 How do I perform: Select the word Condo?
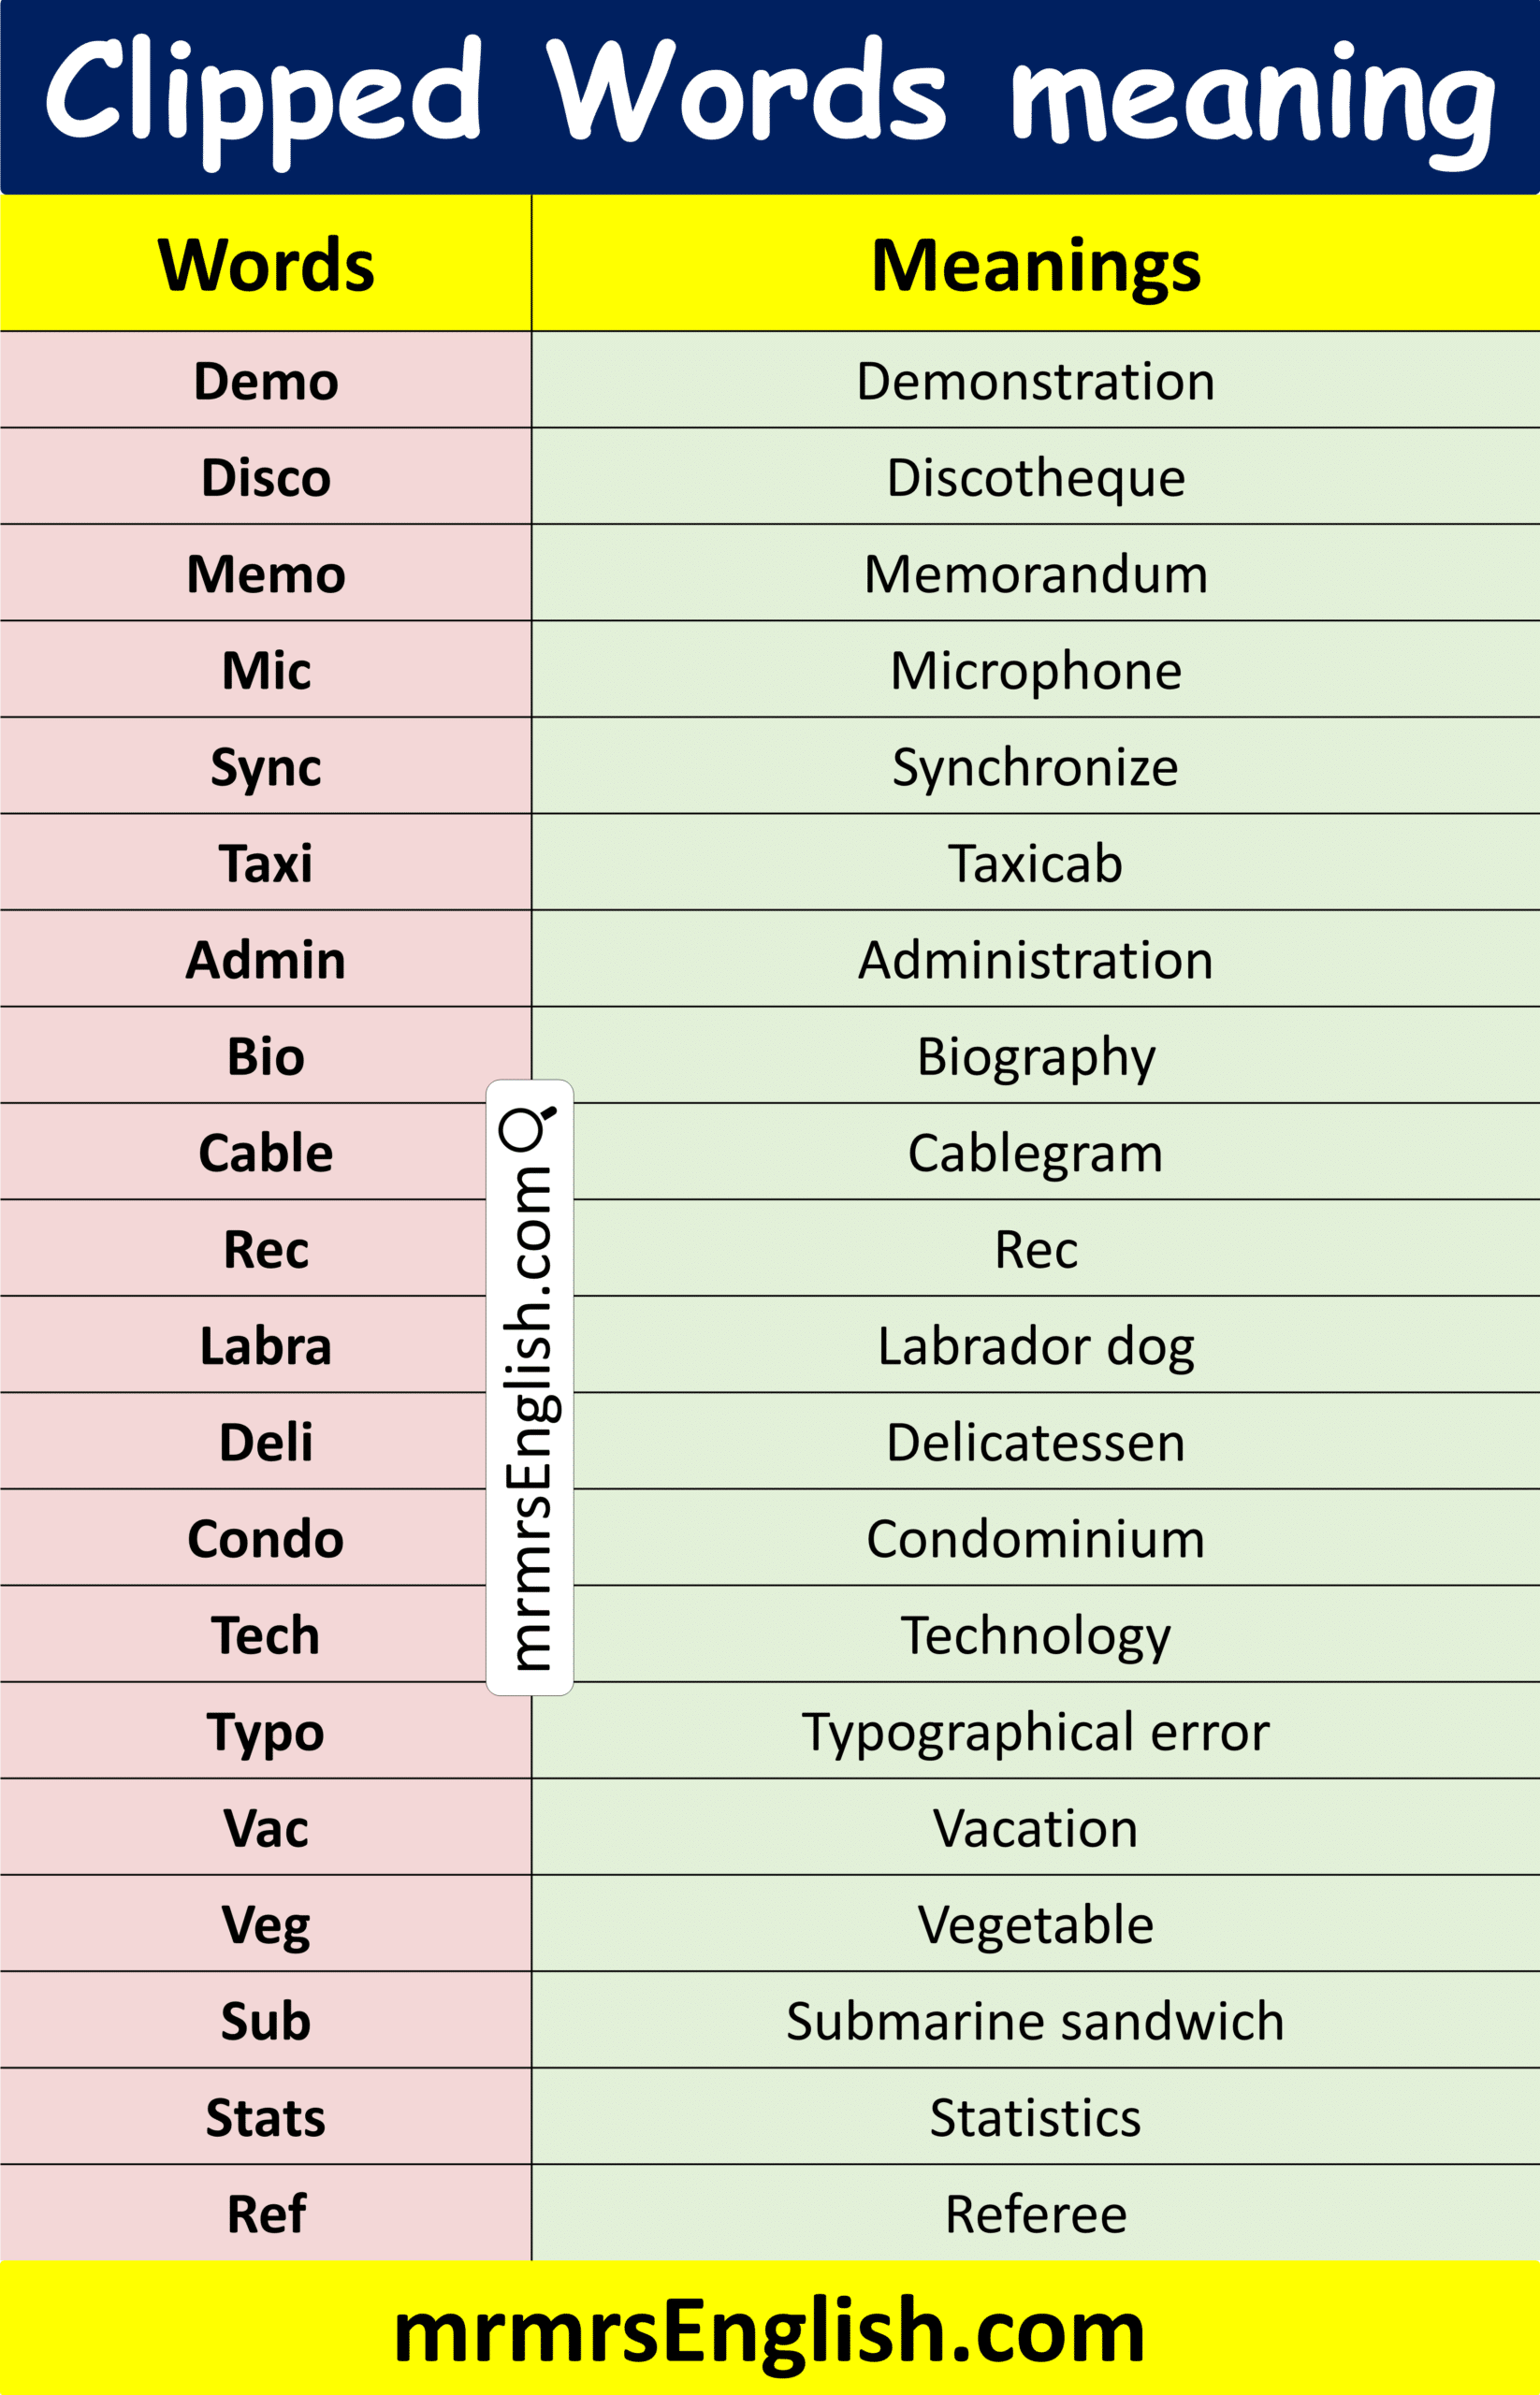coord(266,1539)
